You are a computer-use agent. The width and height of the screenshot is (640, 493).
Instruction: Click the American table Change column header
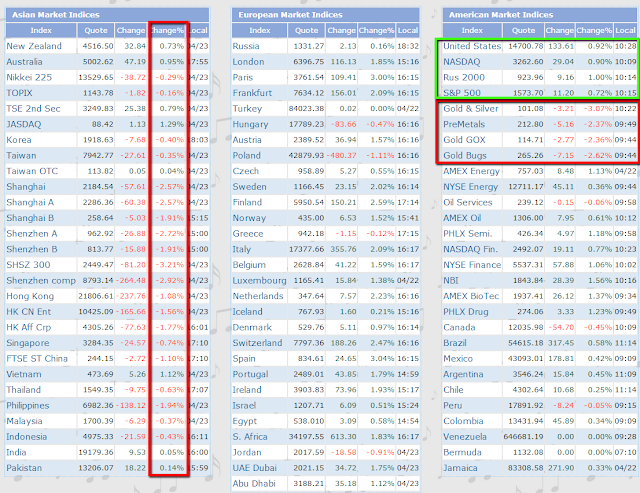[560, 30]
